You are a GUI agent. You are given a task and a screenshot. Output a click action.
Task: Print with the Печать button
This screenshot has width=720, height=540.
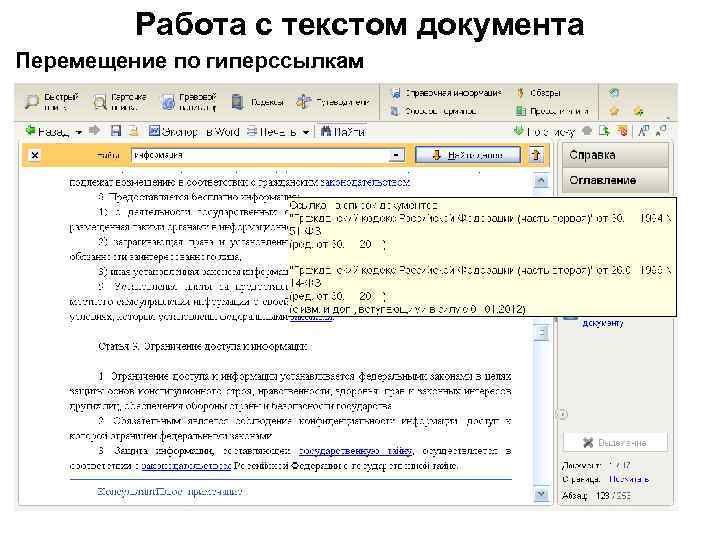tap(271, 132)
